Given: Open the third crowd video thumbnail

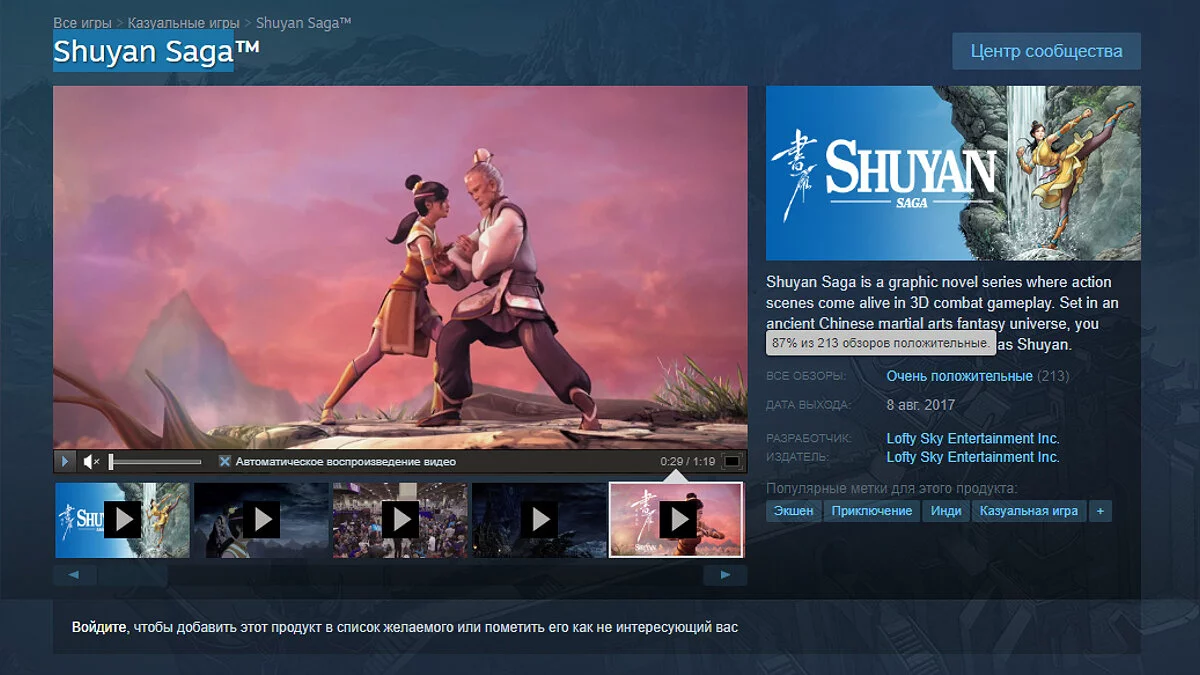Looking at the screenshot, I should point(400,519).
